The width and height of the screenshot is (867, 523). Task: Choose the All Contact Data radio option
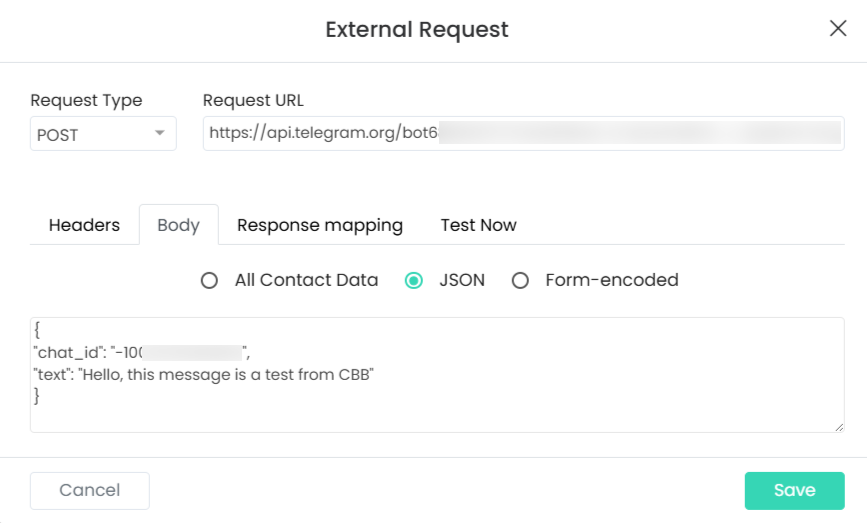click(x=209, y=281)
